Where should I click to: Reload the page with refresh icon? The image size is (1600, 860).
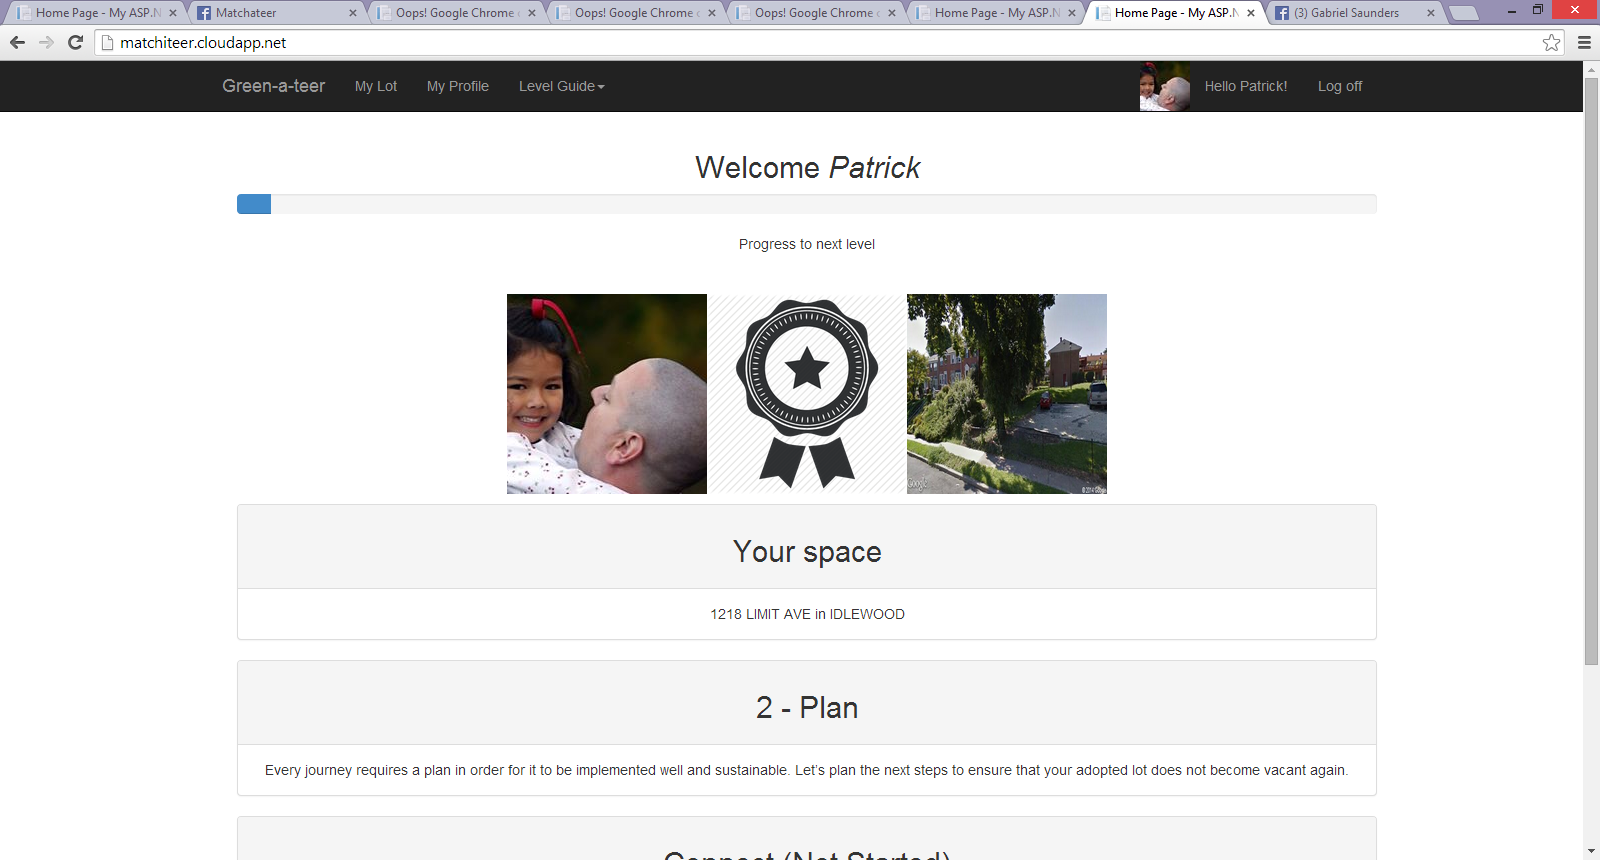click(x=75, y=42)
